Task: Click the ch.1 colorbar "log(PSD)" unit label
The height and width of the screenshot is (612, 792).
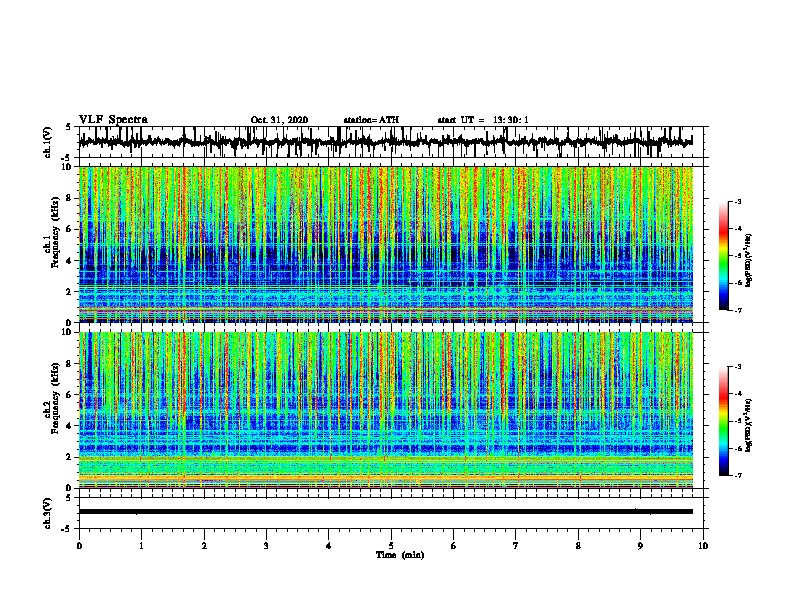Action: [748, 261]
